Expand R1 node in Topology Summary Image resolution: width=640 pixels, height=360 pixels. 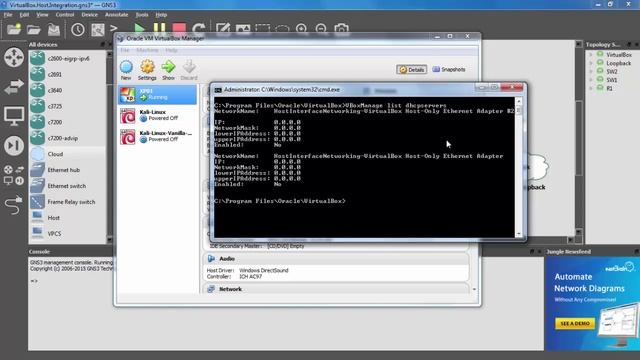coord(591,88)
